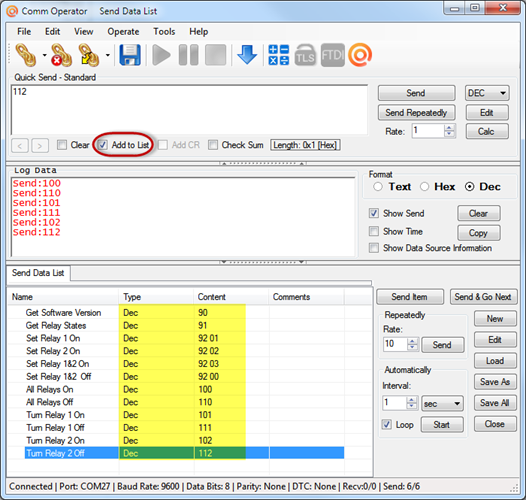Uncheck the Loop checkbox
The width and height of the screenshot is (526, 500).
(386, 424)
